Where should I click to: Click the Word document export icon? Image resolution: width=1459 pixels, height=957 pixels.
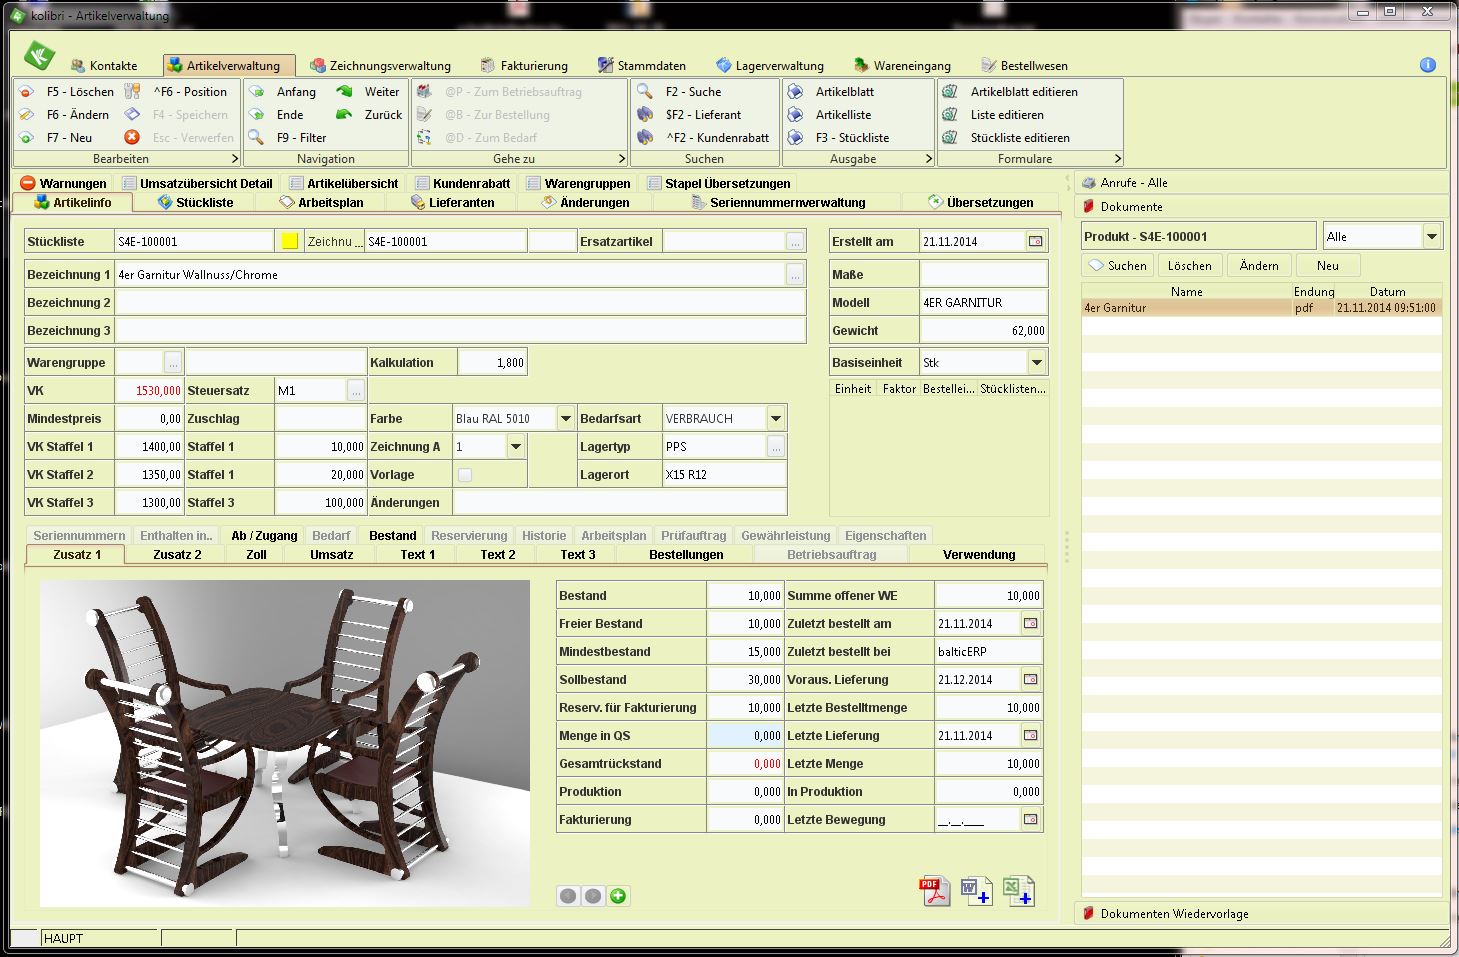pyautogui.click(x=976, y=890)
